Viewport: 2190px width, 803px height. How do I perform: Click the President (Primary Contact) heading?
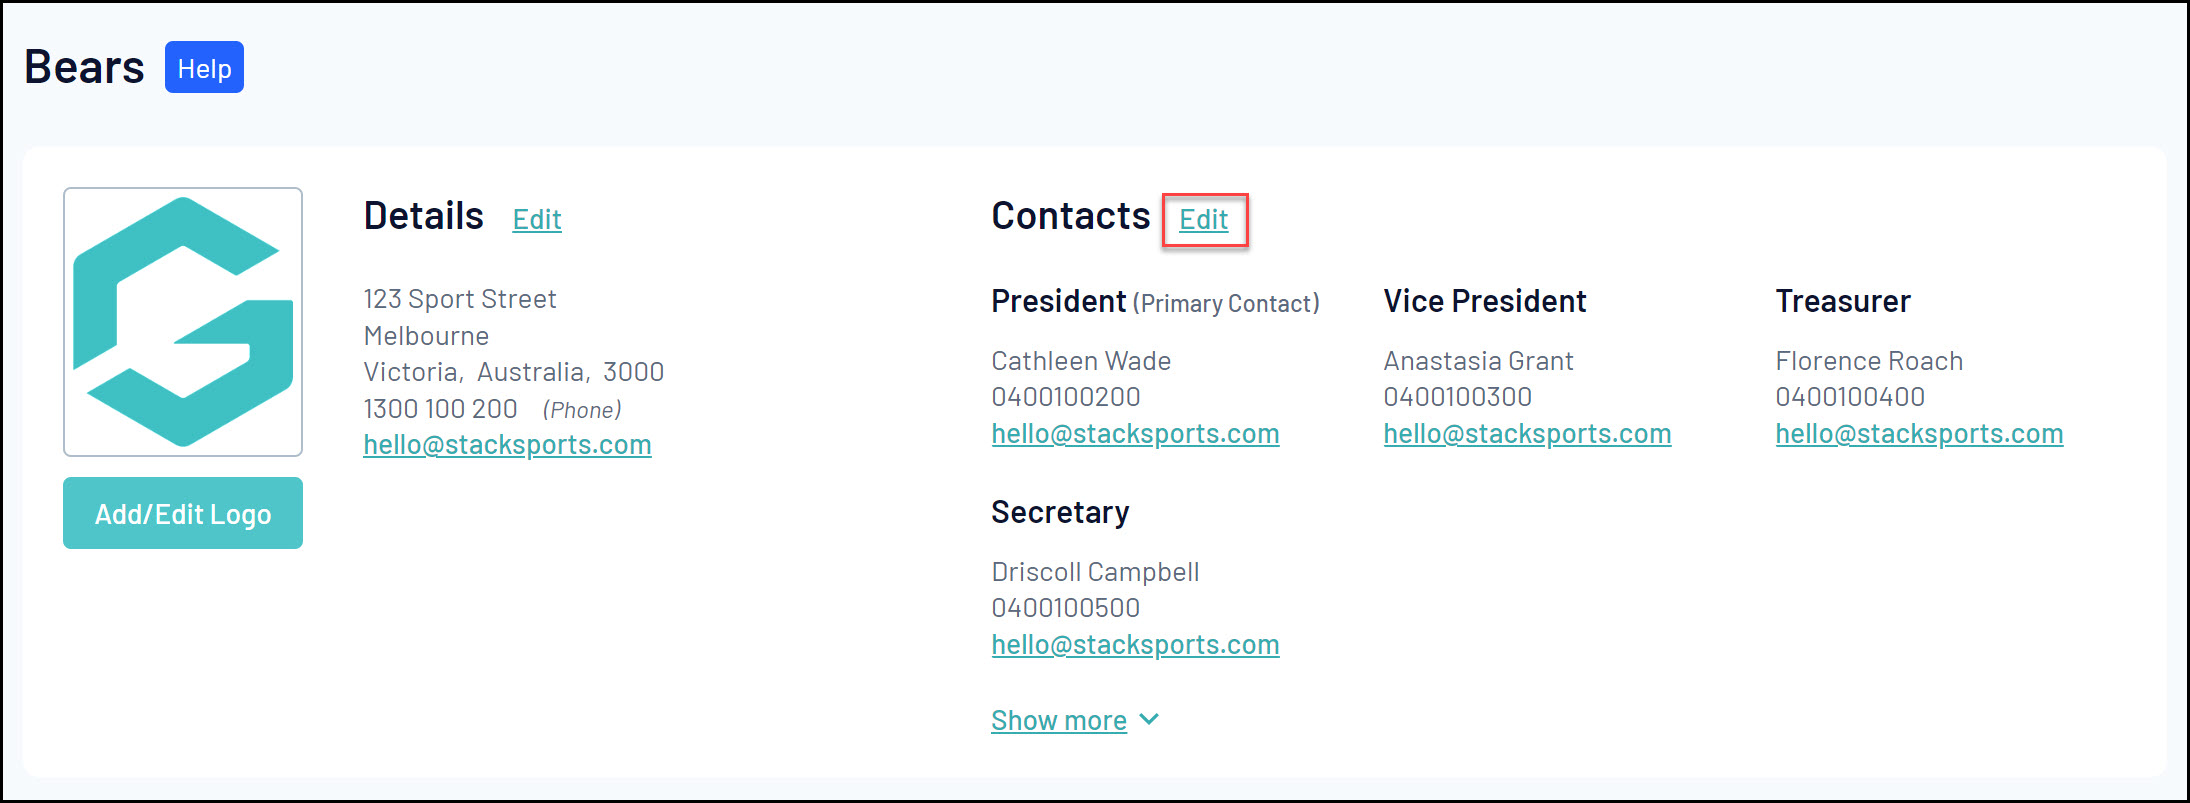coord(1155,301)
